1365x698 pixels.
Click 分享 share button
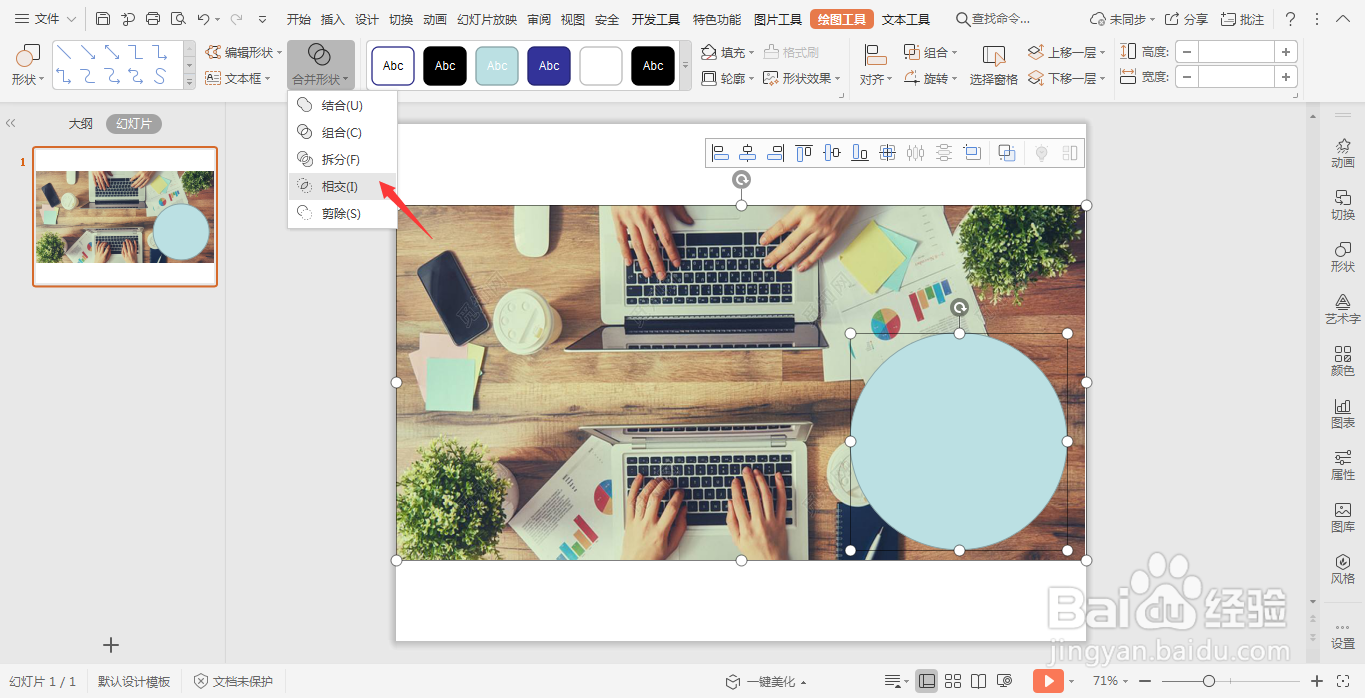click(1186, 19)
